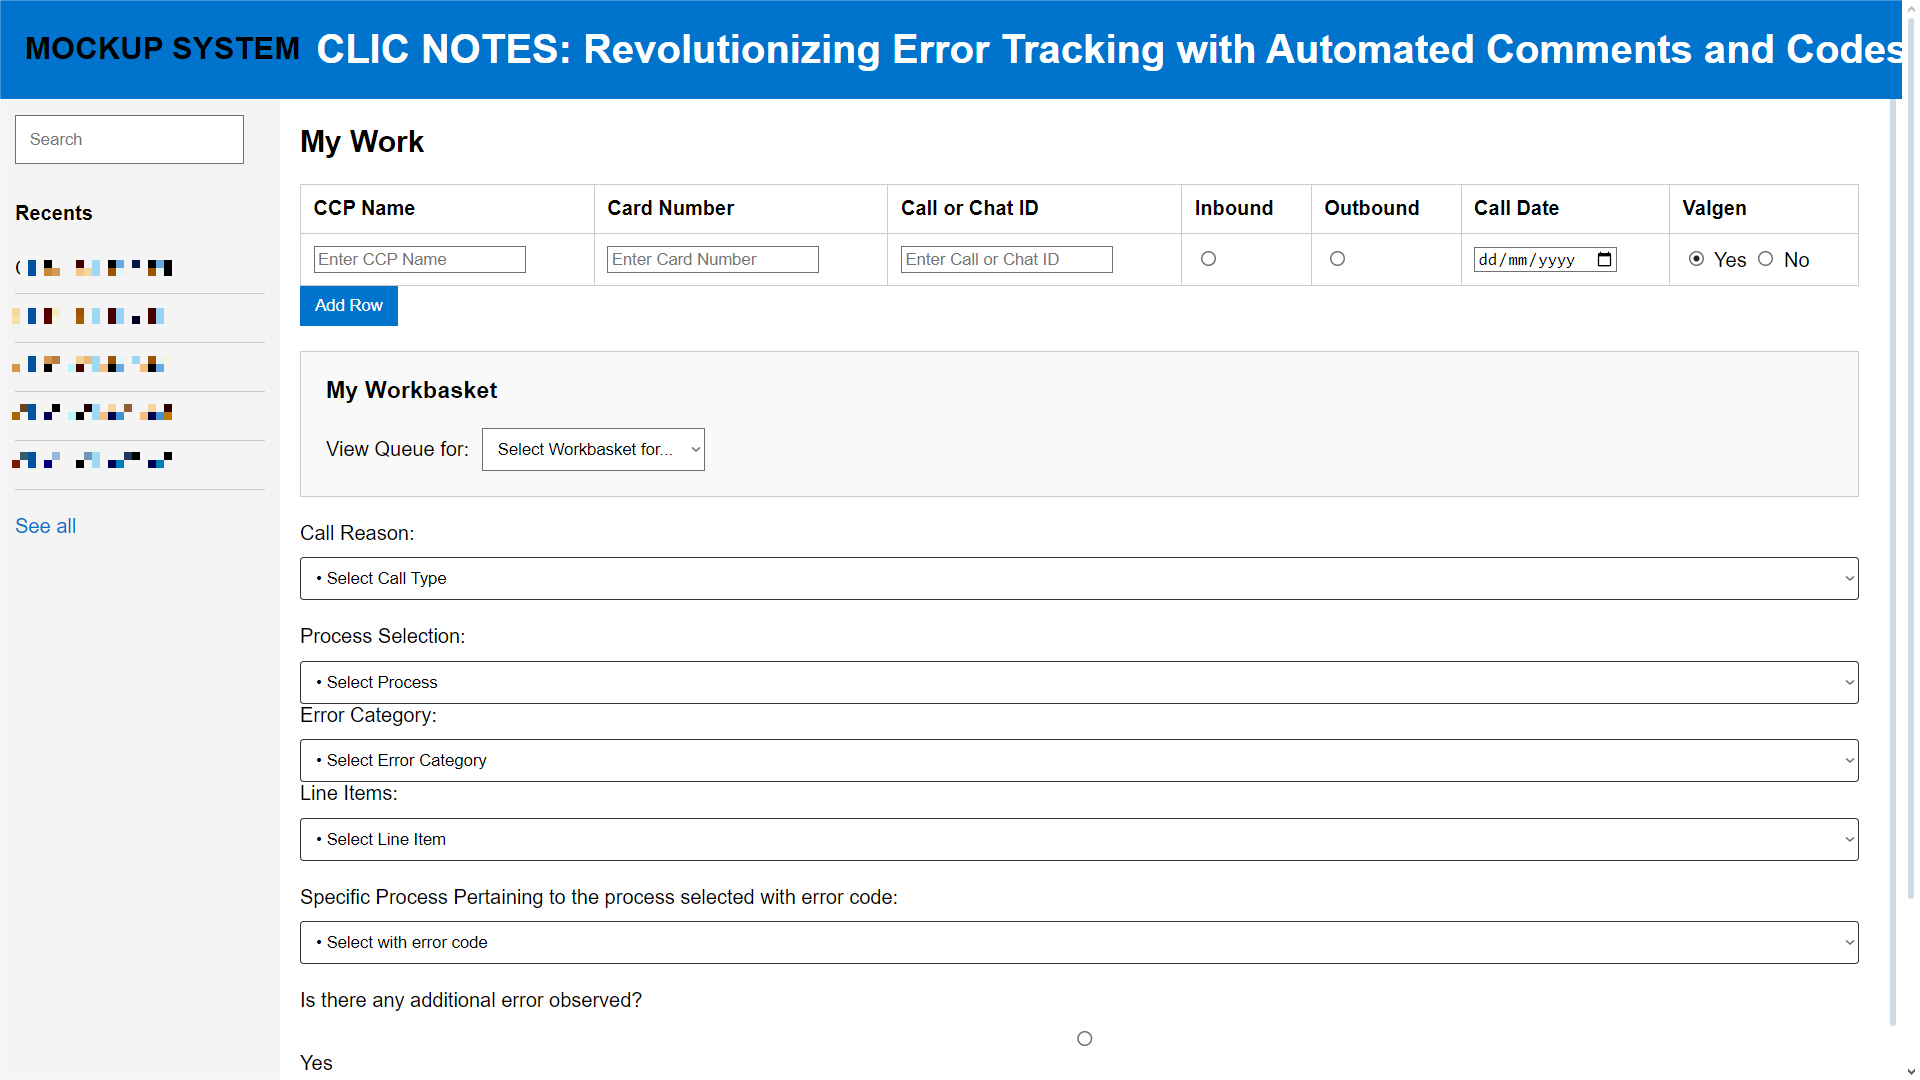Open the Select Line Item dropdown
The image size is (1920, 1080).
tap(1079, 840)
